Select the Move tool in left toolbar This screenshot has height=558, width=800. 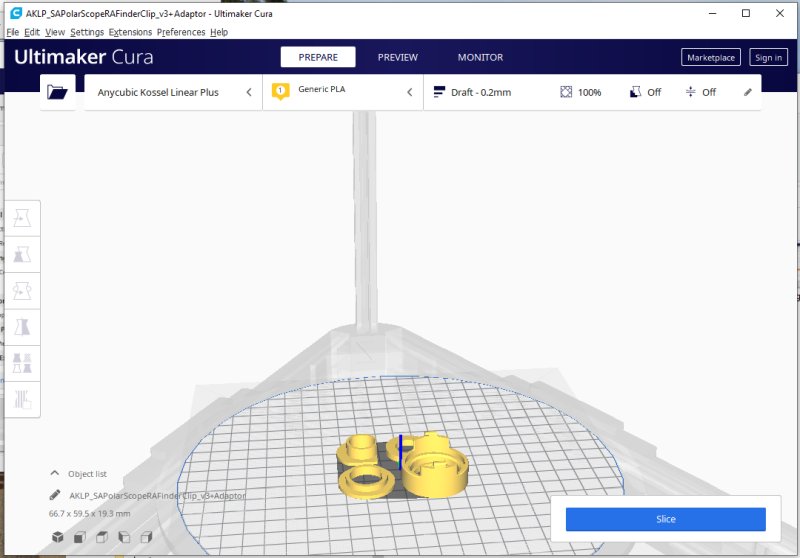pyautogui.click(x=22, y=218)
